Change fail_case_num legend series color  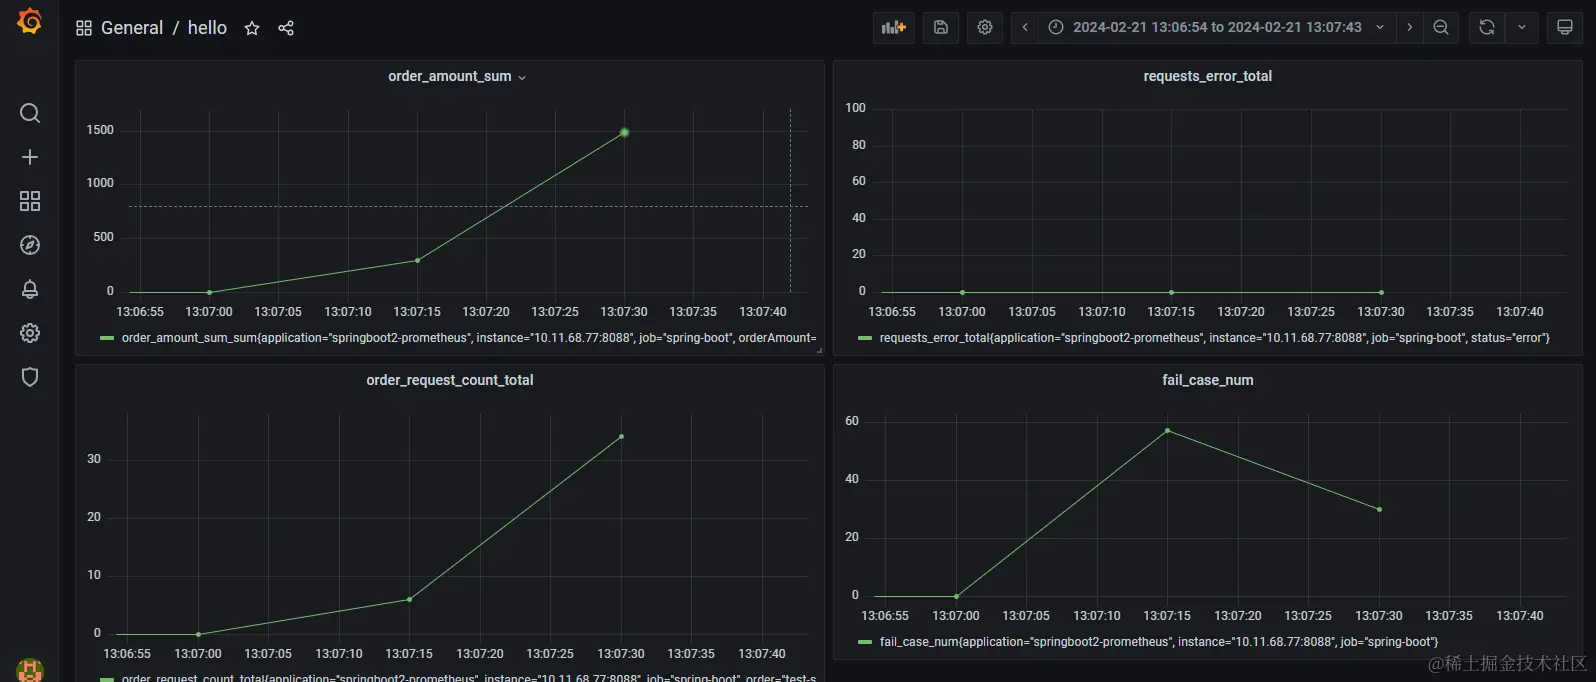point(865,643)
